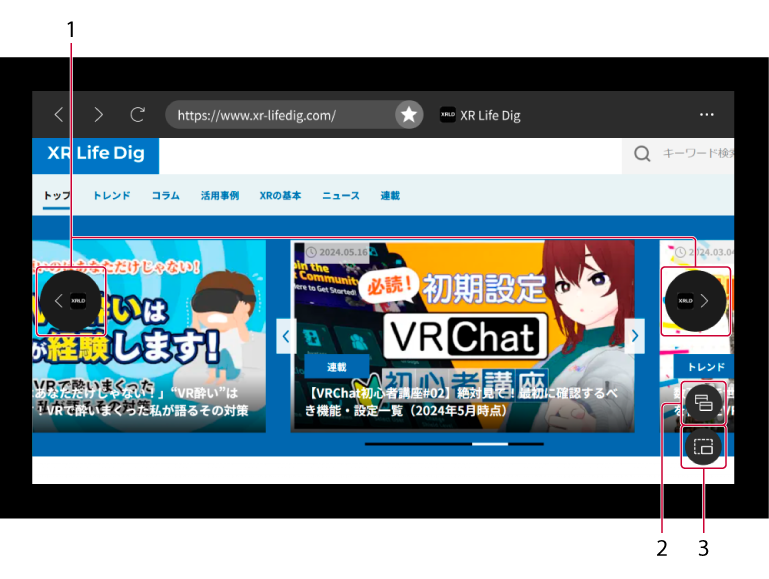Screen dimensions: 769x579
Task: Click the carousel slide position indicator bar
Action: (454, 444)
